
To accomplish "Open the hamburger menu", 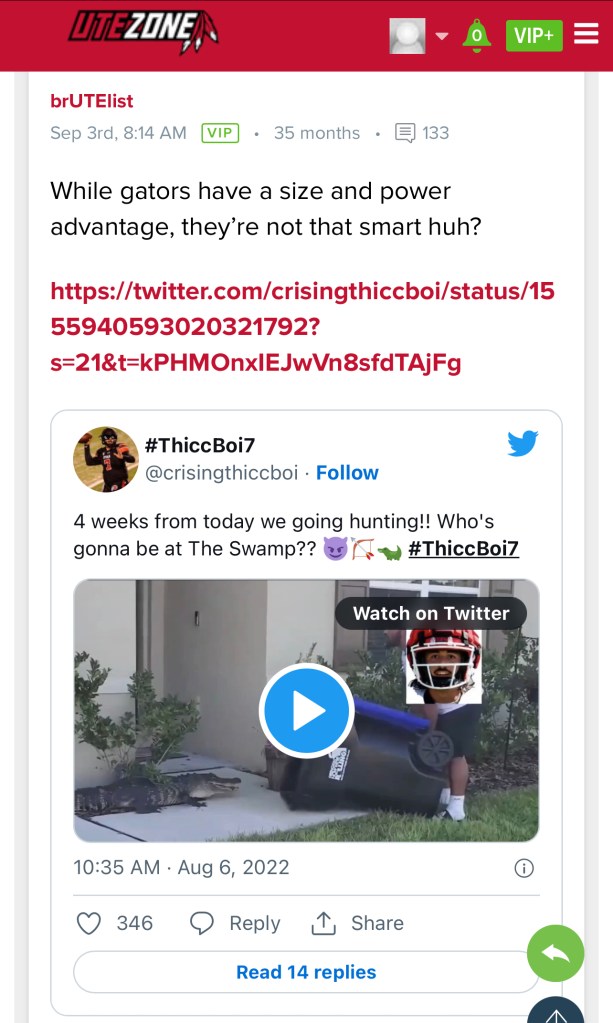I will tap(586, 35).
